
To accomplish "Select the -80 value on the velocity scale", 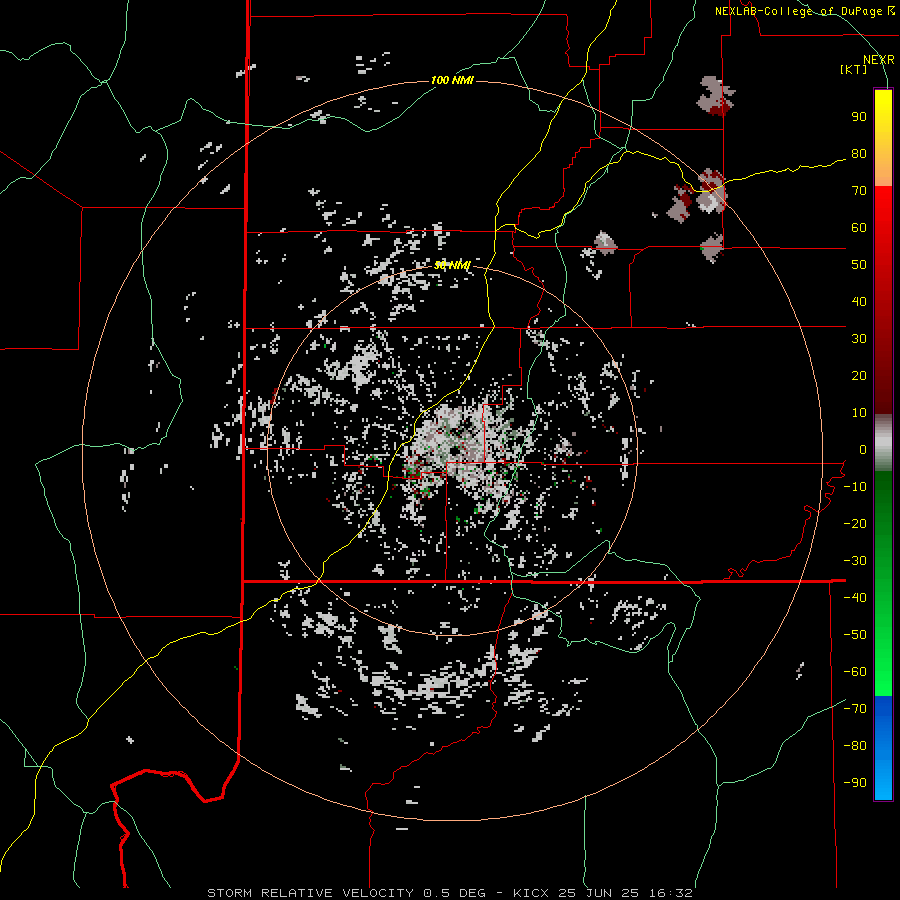I will click(x=855, y=746).
